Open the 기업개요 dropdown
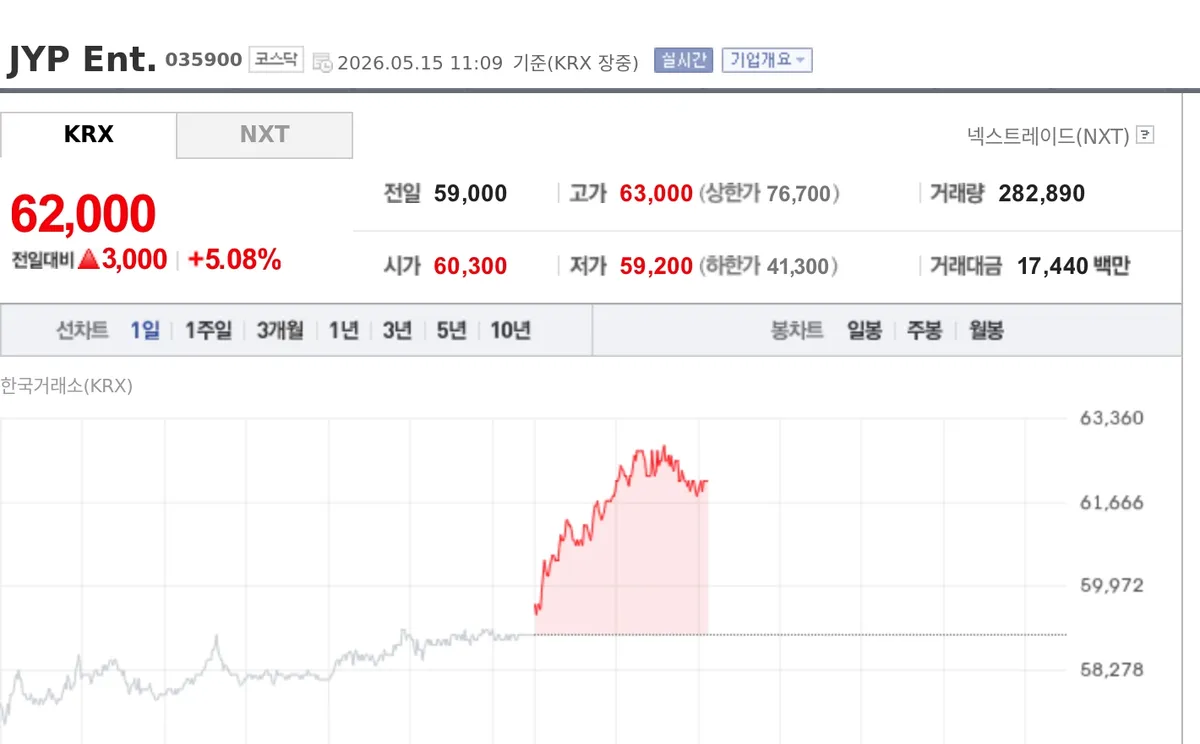 [767, 60]
